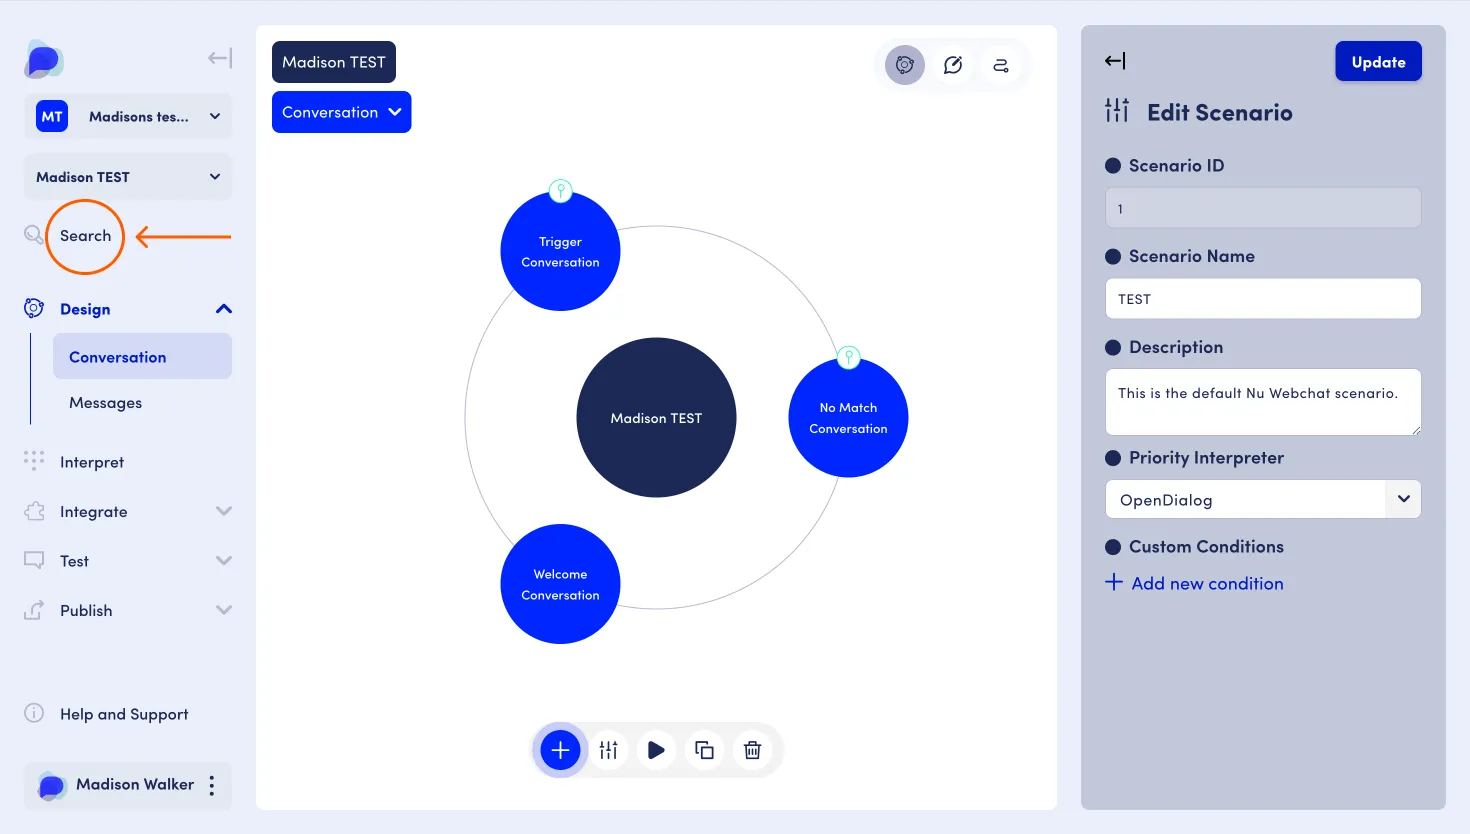Click the Interpret dots icon
1470x834 pixels.
[34, 460]
